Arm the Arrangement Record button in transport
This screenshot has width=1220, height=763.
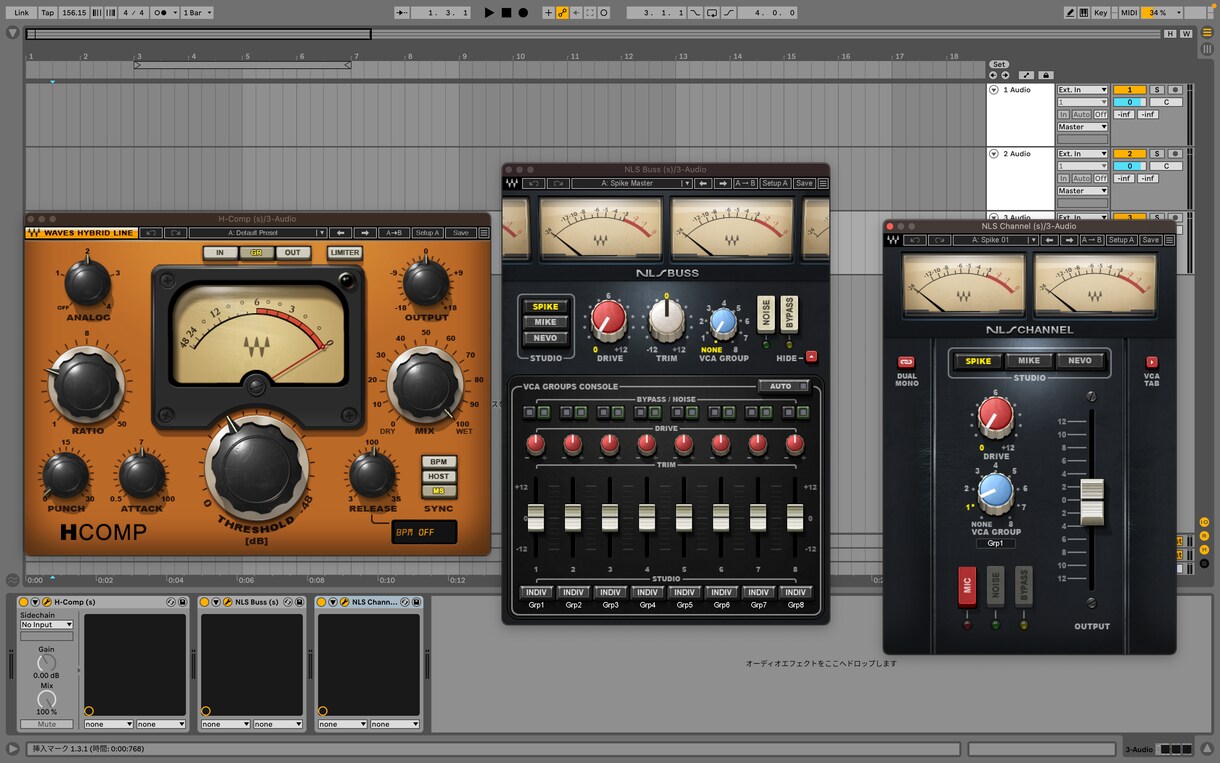[x=523, y=13]
